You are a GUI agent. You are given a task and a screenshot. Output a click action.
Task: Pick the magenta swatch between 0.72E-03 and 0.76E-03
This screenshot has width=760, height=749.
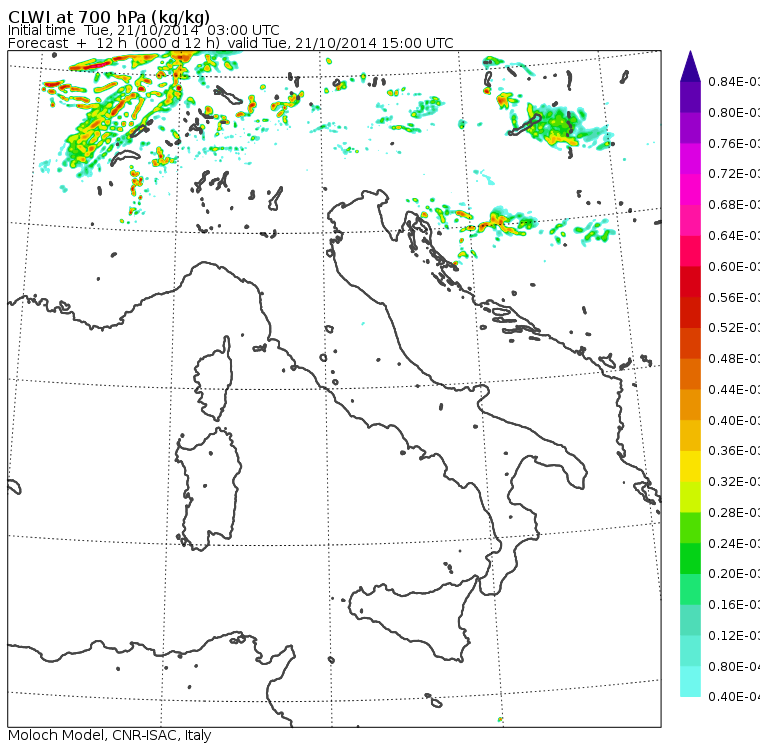(x=690, y=159)
